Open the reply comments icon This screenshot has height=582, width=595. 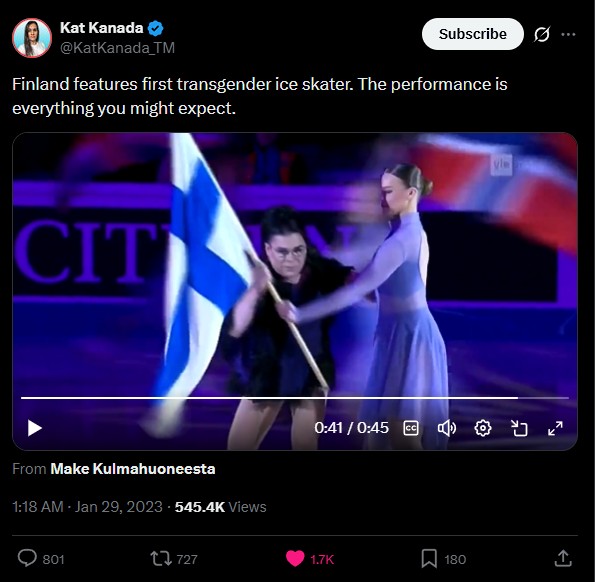pos(27,558)
